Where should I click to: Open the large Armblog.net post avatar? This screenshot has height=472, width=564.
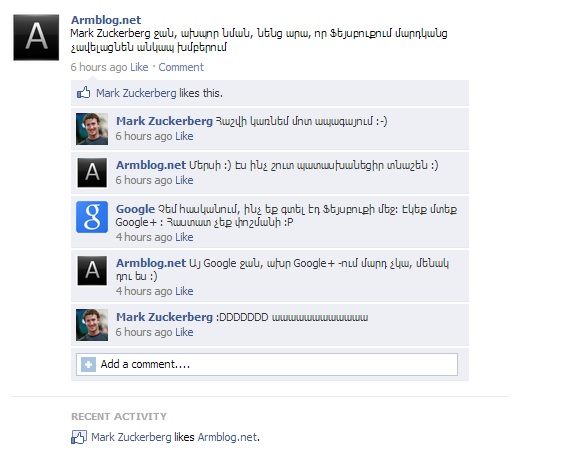coord(36,37)
